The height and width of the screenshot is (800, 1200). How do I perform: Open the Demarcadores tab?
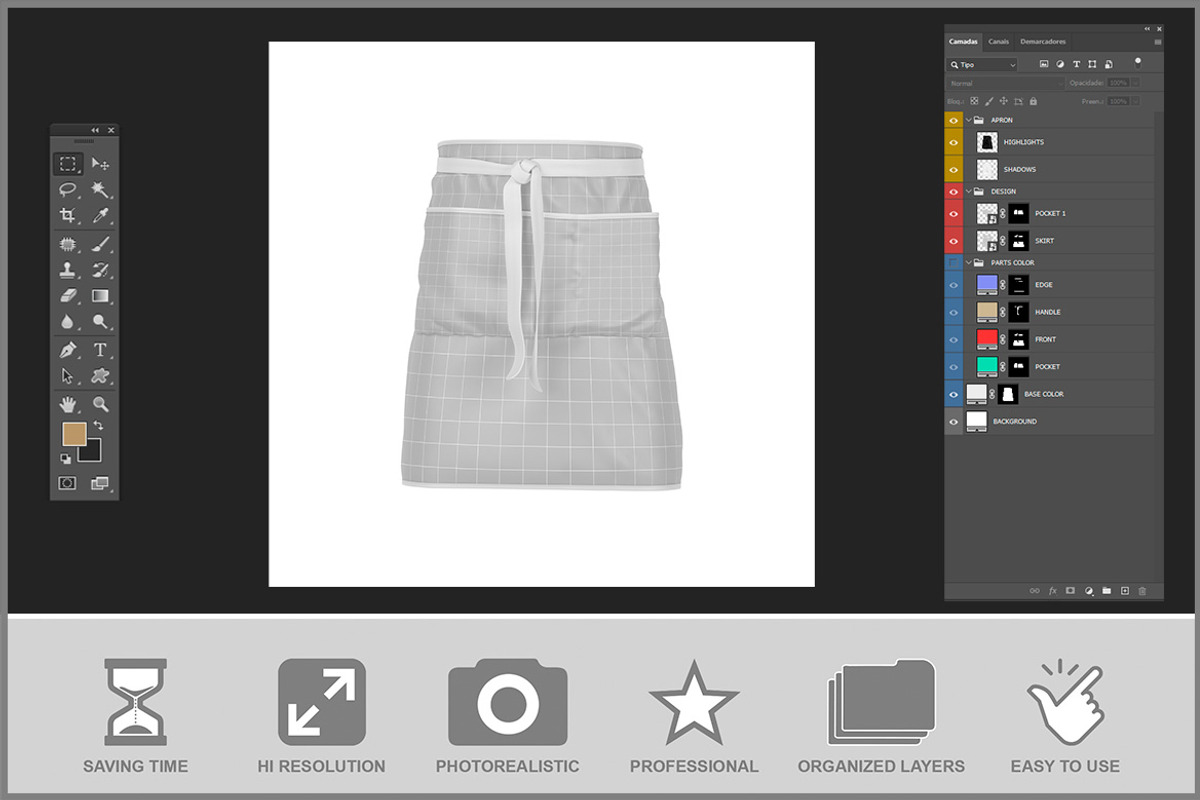tap(1043, 42)
